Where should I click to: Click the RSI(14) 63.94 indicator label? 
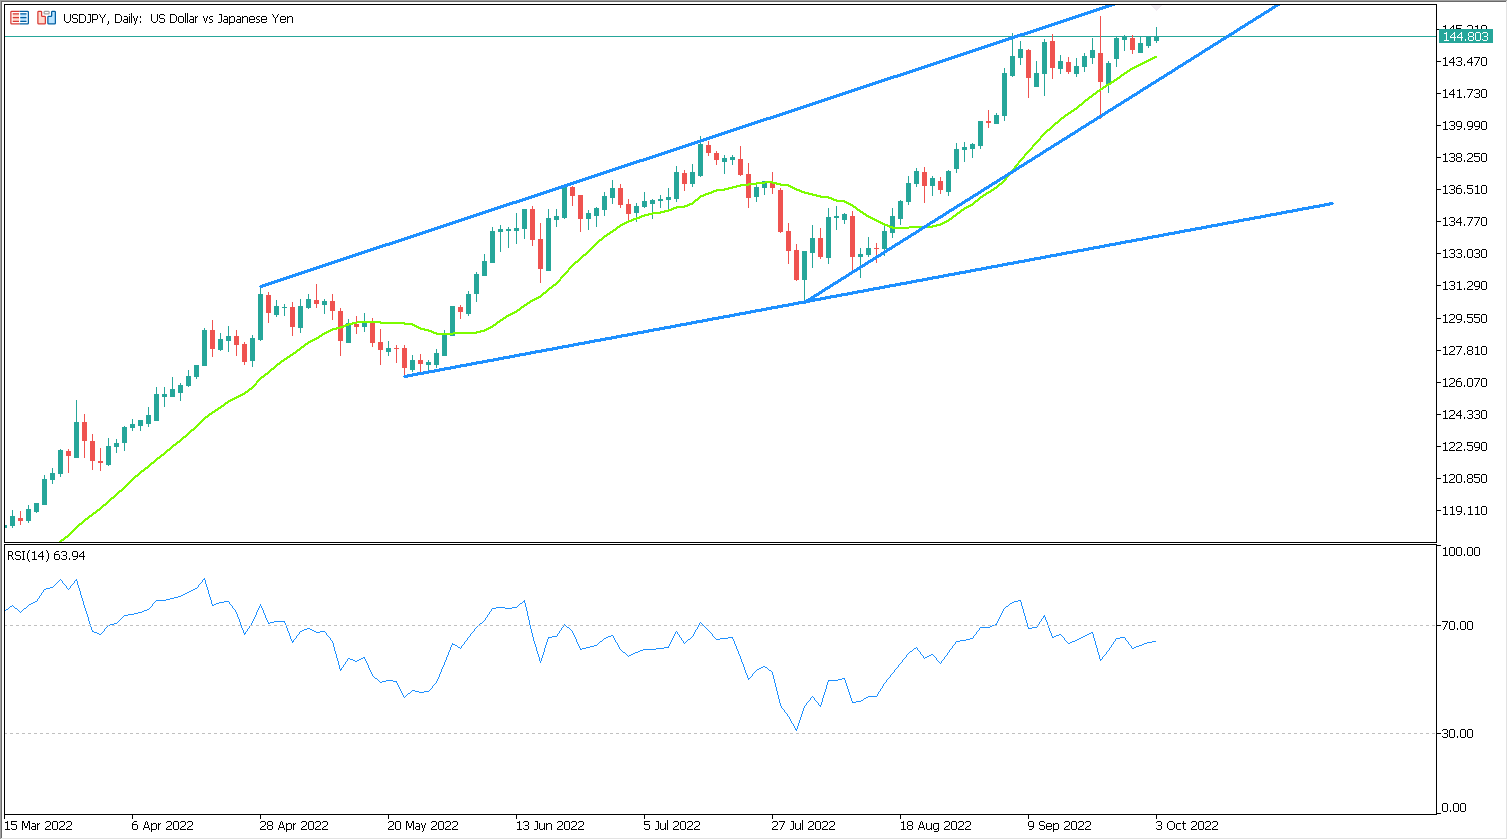46,555
